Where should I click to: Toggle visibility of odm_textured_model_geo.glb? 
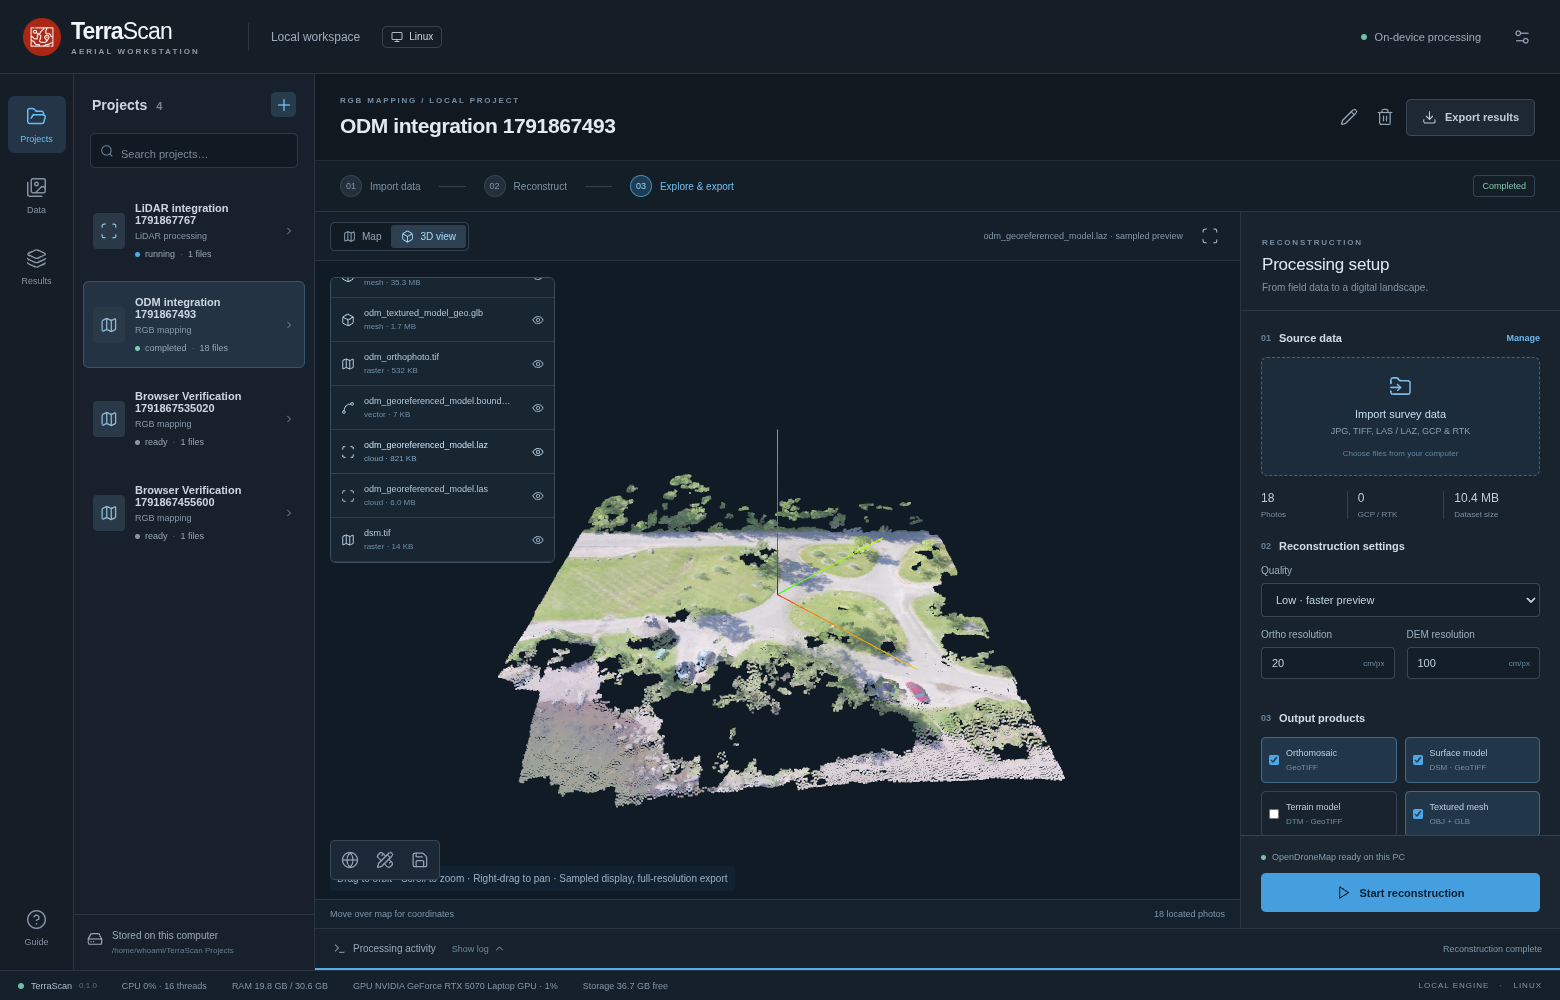[x=538, y=320]
